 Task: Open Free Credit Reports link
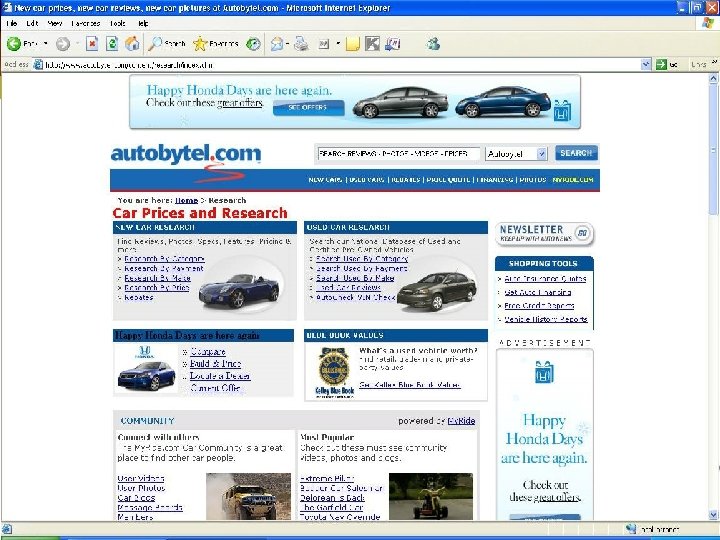539,305
